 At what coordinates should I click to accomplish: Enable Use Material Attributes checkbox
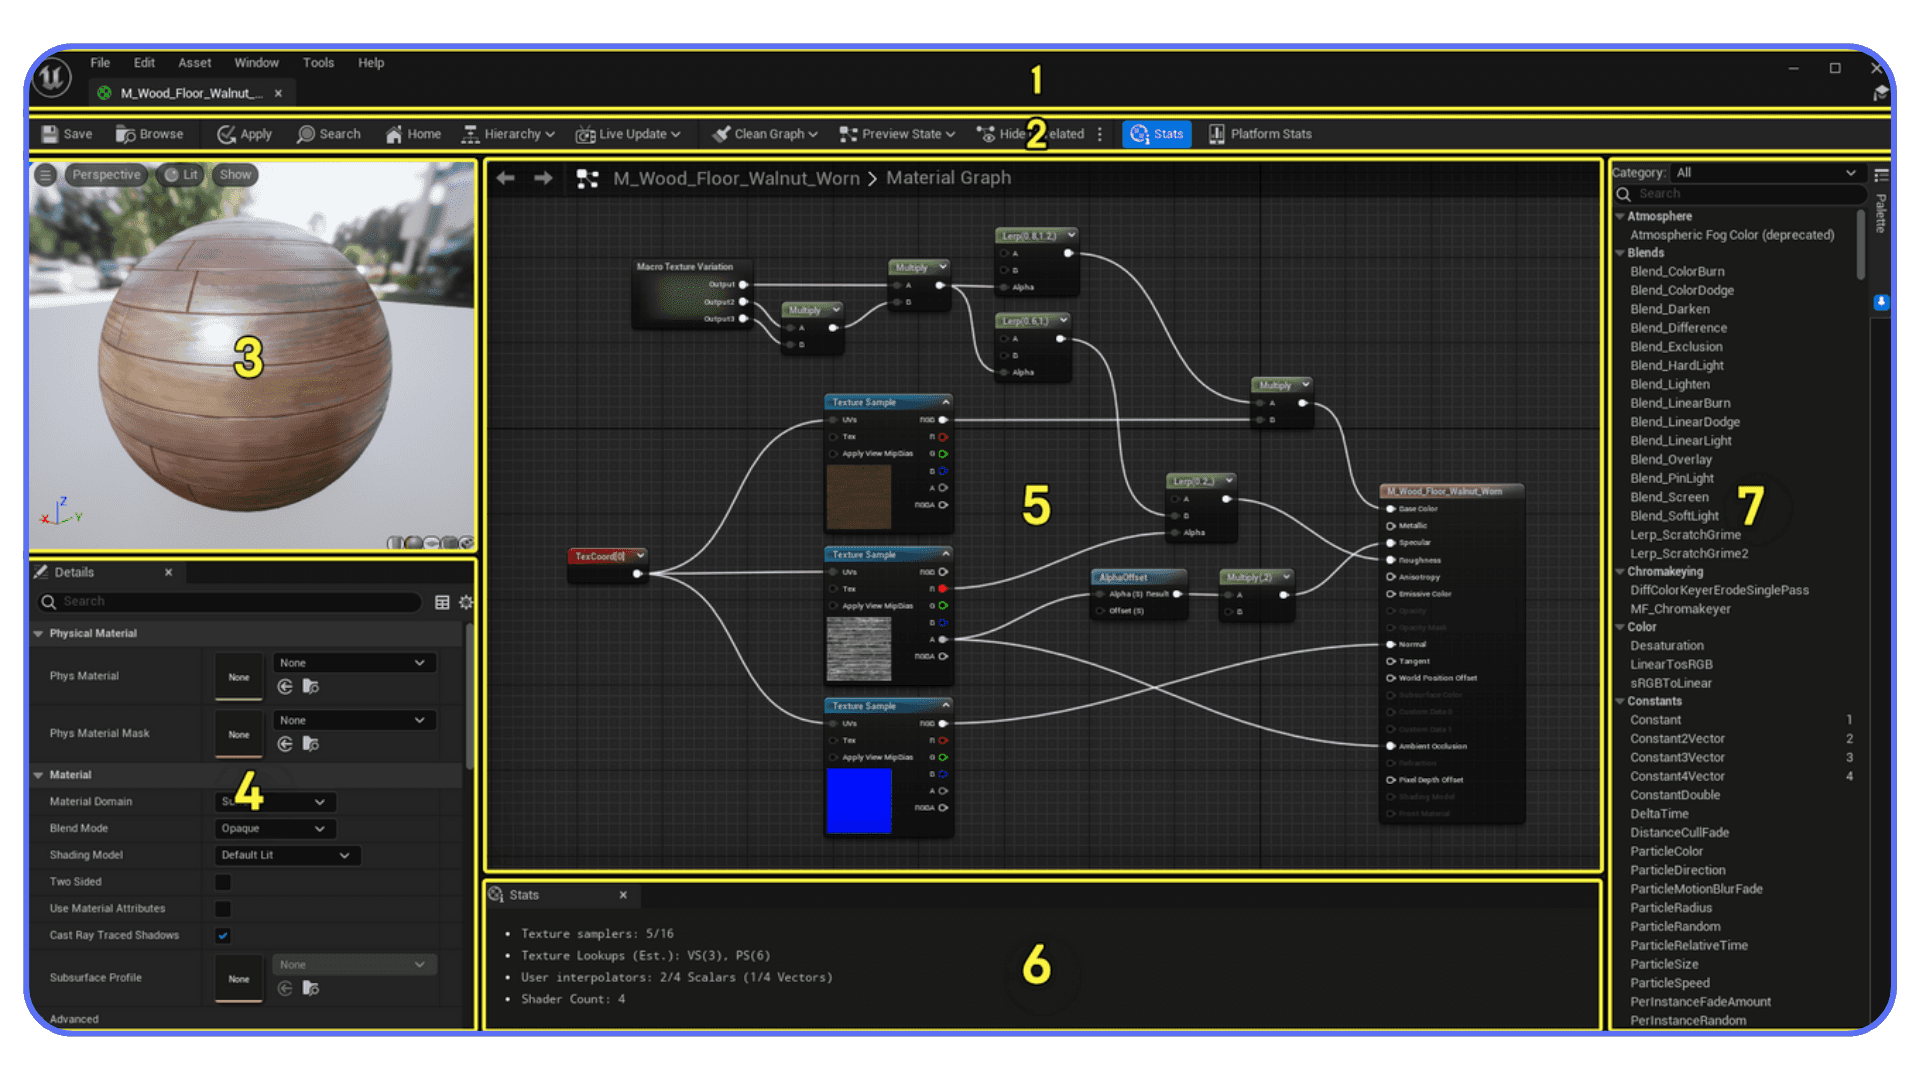223,909
